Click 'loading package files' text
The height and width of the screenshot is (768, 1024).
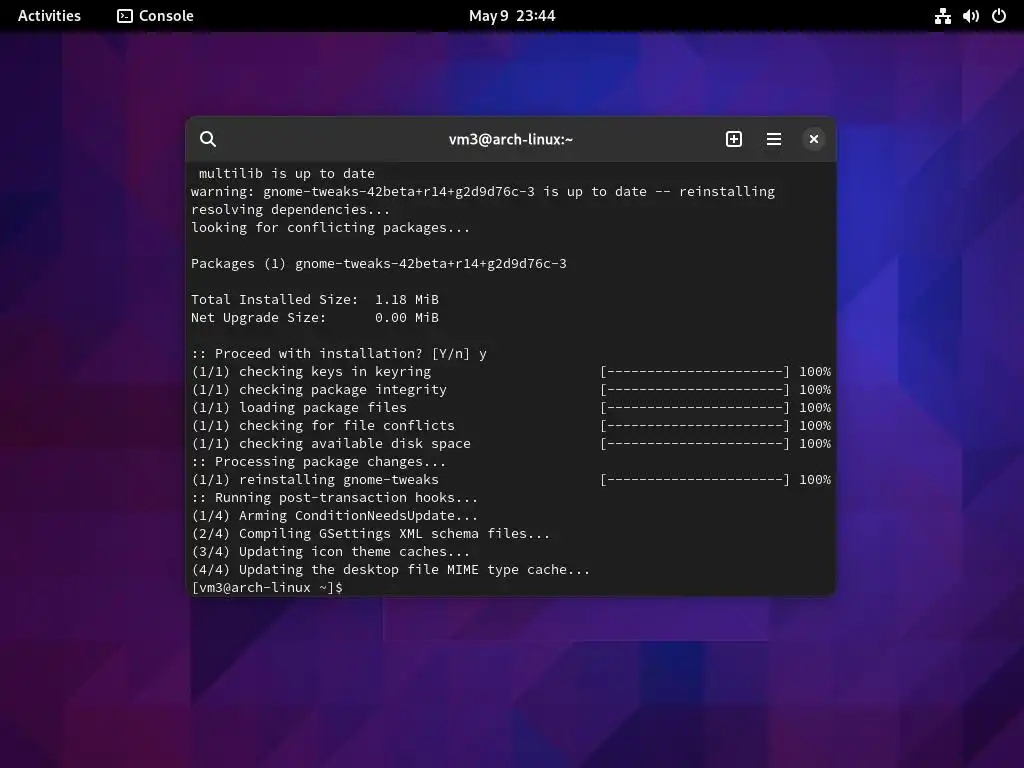click(323, 408)
